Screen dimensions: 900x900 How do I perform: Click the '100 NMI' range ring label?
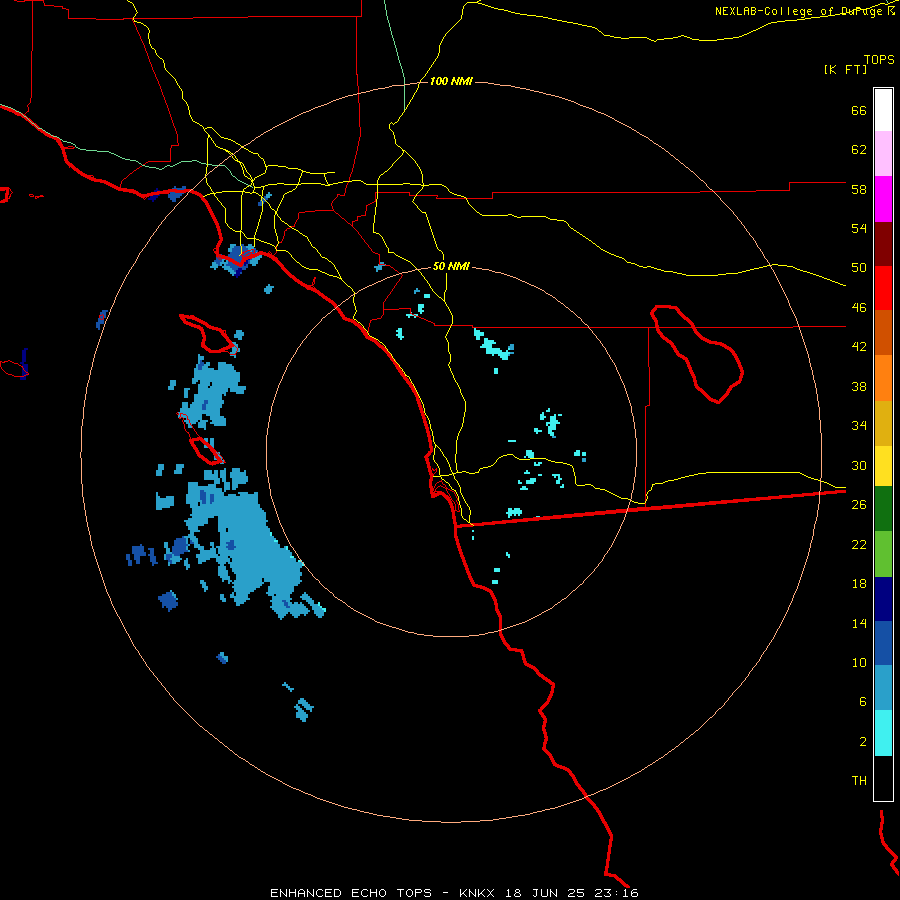(451, 82)
